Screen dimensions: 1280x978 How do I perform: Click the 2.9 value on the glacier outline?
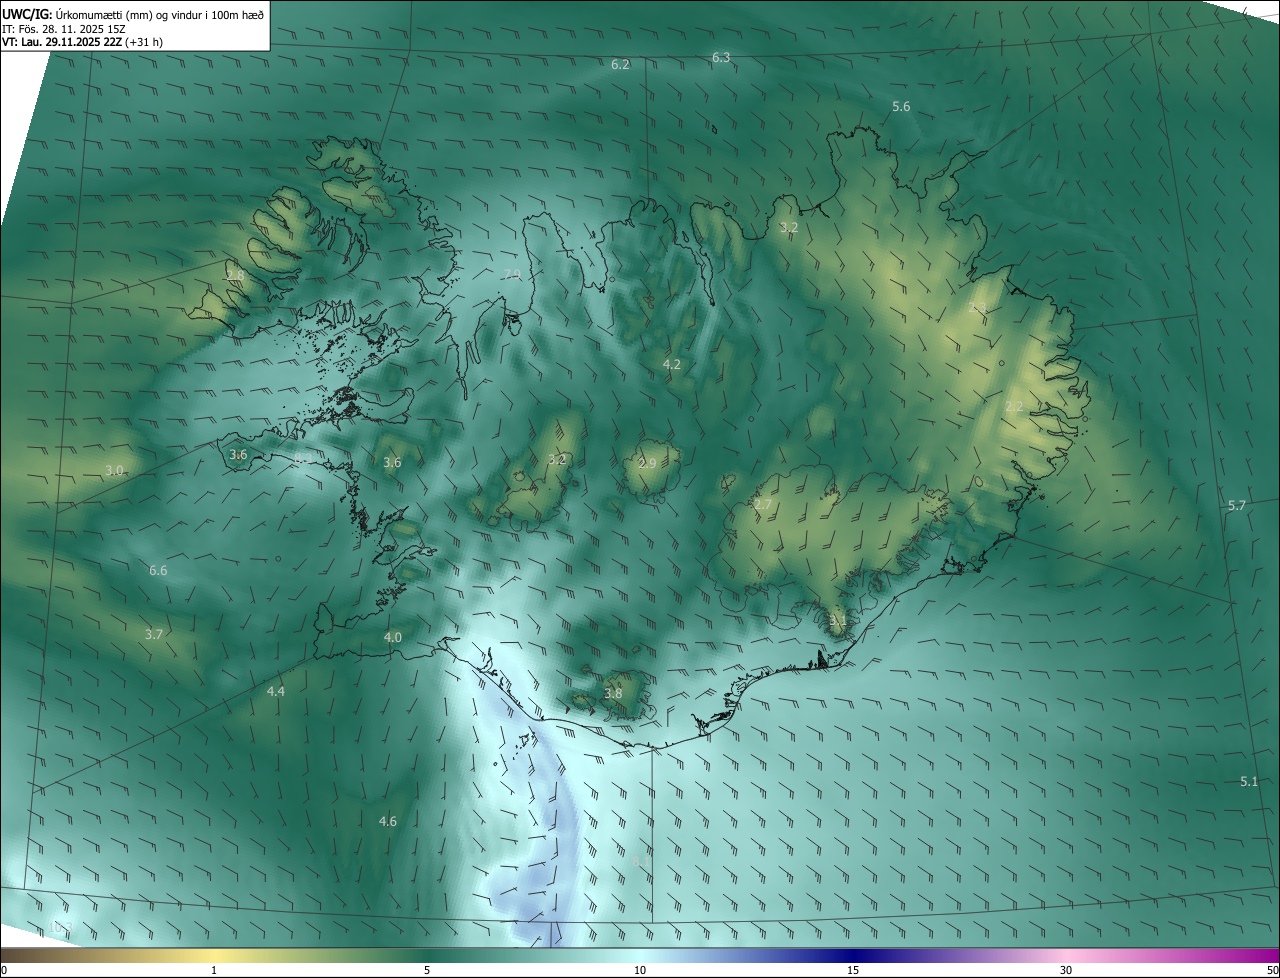click(647, 464)
